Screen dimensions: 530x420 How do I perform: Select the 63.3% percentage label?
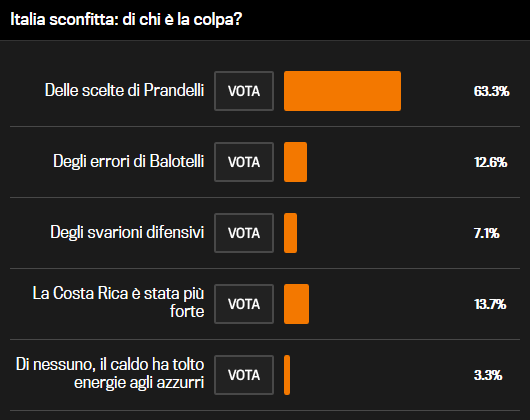pyautogui.click(x=491, y=91)
